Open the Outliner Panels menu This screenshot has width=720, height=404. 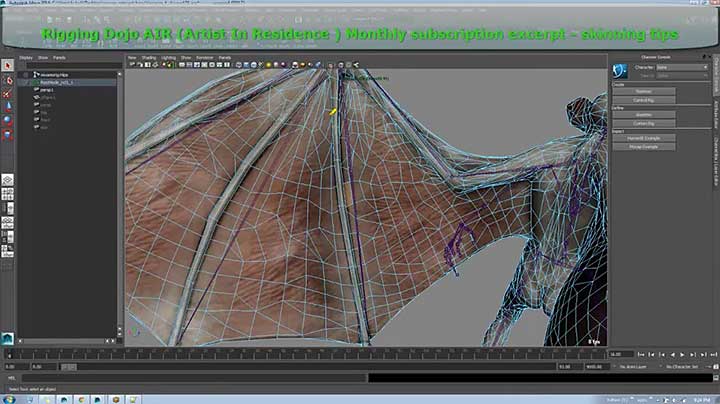(x=59, y=58)
